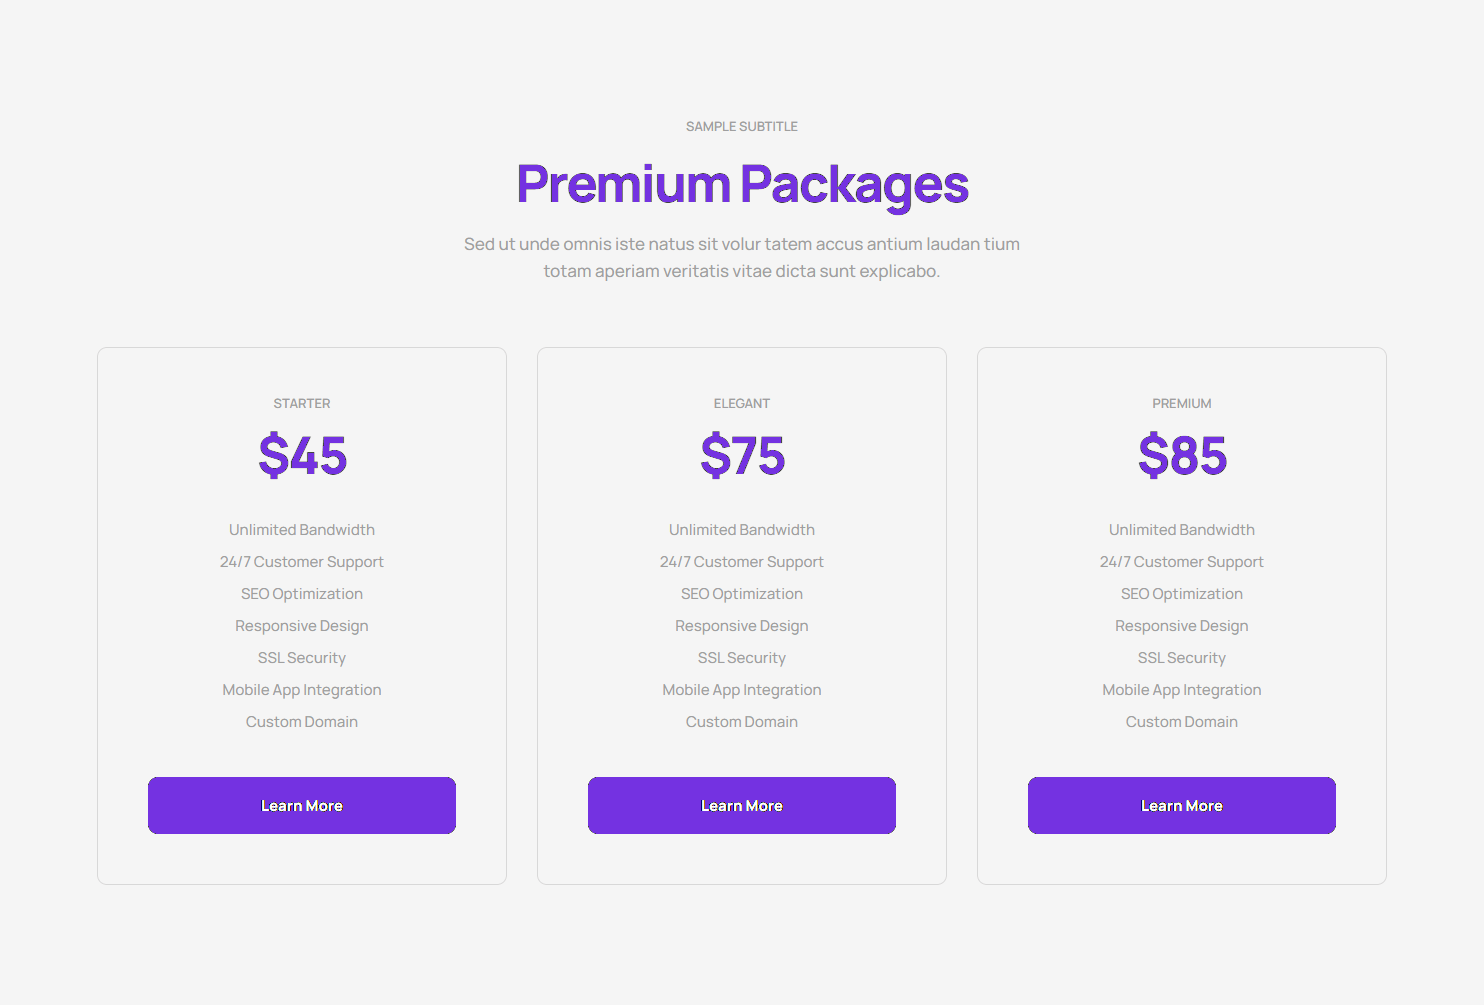The height and width of the screenshot is (1005, 1484).
Task: Click the Premium Packages heading
Action: (x=742, y=184)
